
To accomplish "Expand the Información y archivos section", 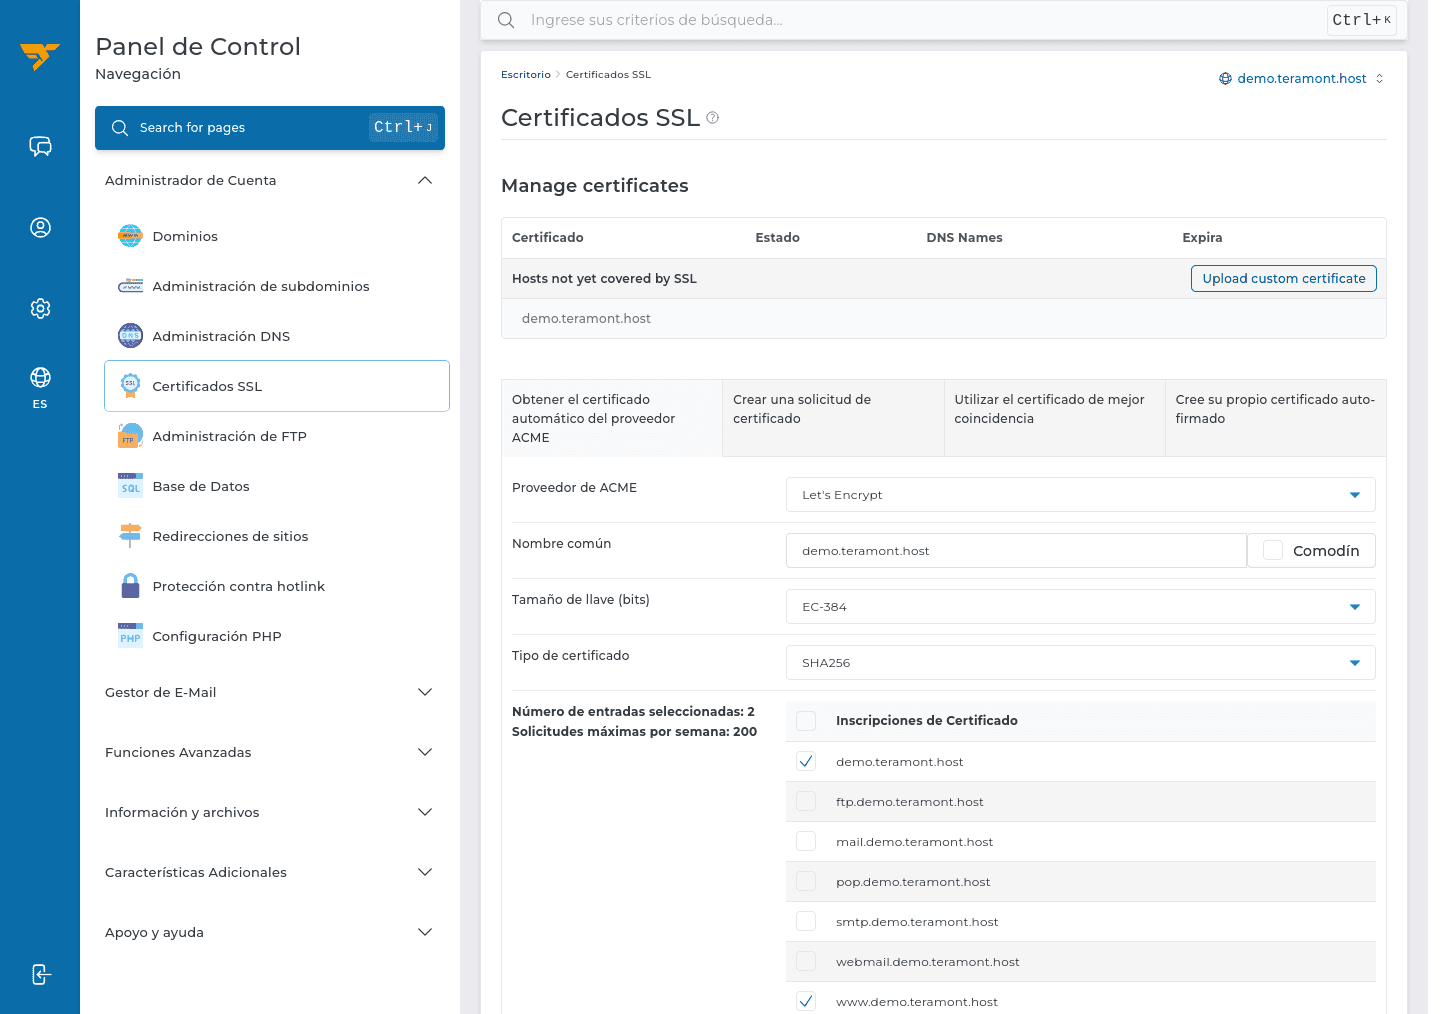I will click(270, 812).
